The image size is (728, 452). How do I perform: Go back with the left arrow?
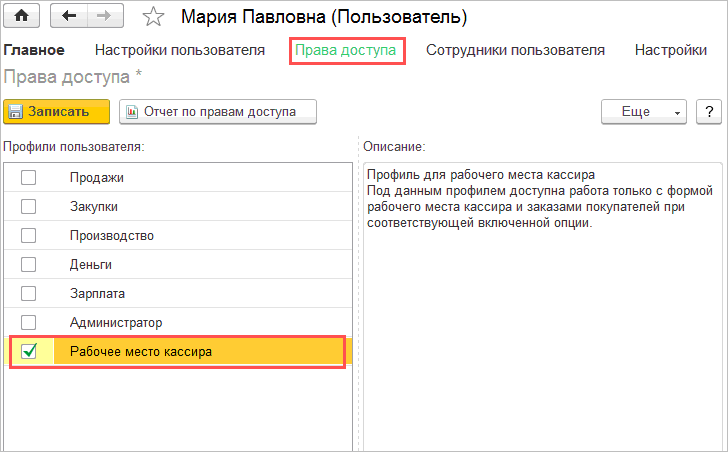69,16
